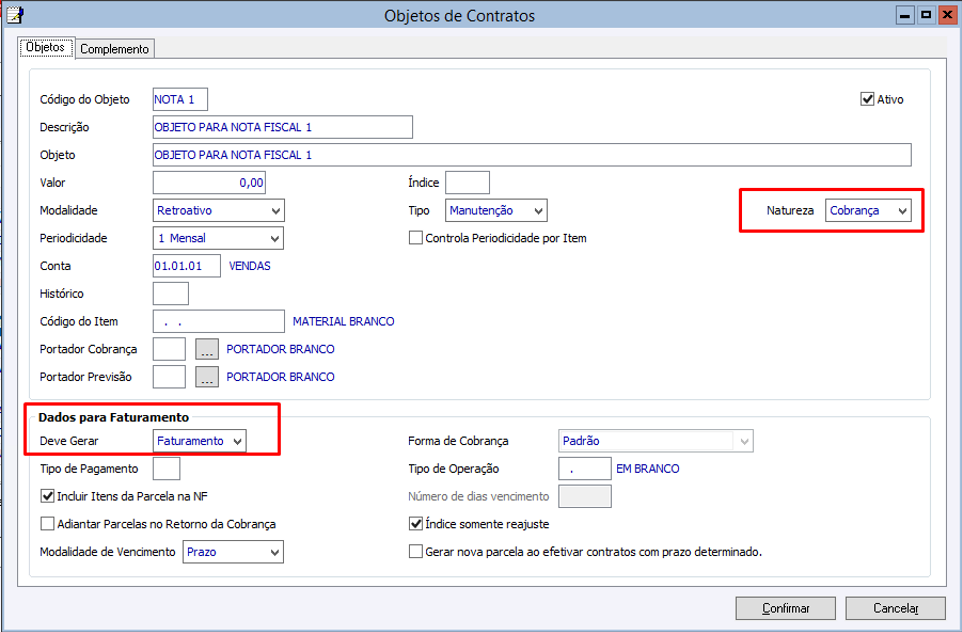Switch to the Complemento tab
962x632 pixels.
114,49
